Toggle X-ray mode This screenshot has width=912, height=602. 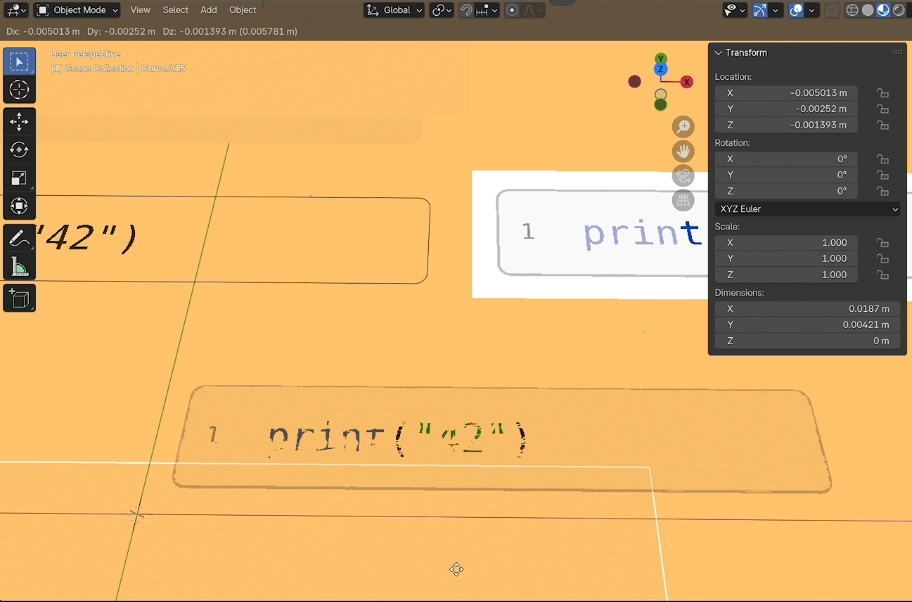832,10
